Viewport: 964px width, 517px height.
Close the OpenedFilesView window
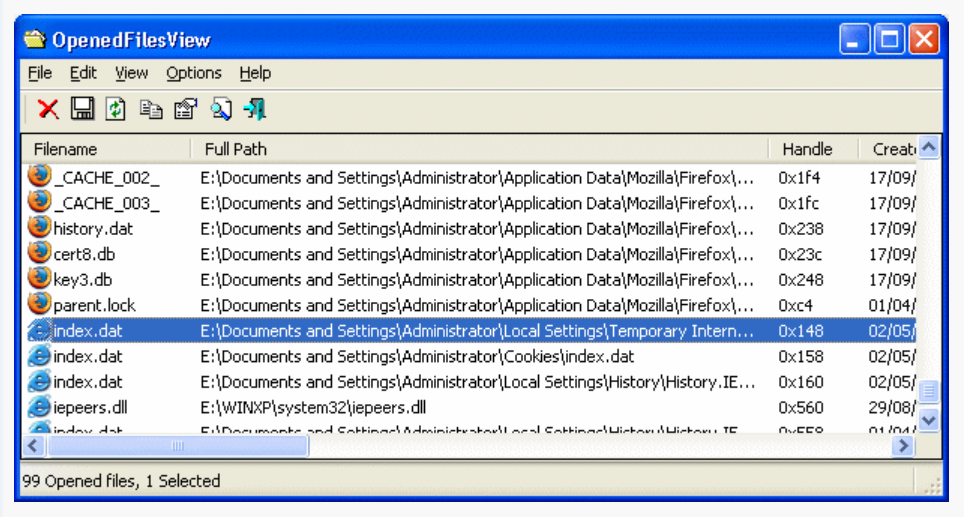pos(924,39)
